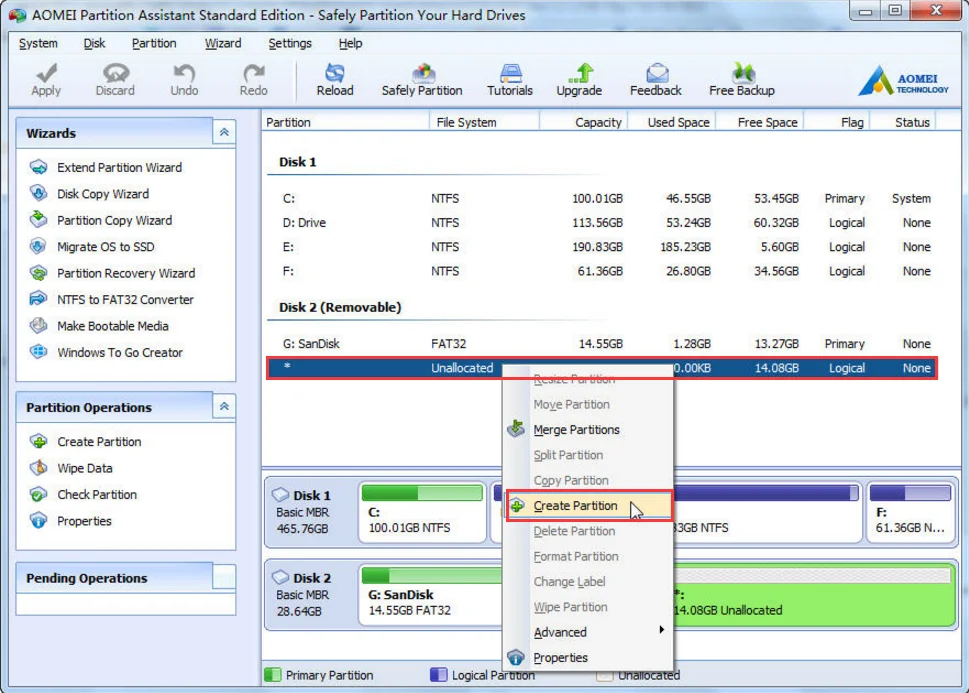The height and width of the screenshot is (693, 969).
Task: Select the D: Drive partition row
Action: tap(602, 223)
